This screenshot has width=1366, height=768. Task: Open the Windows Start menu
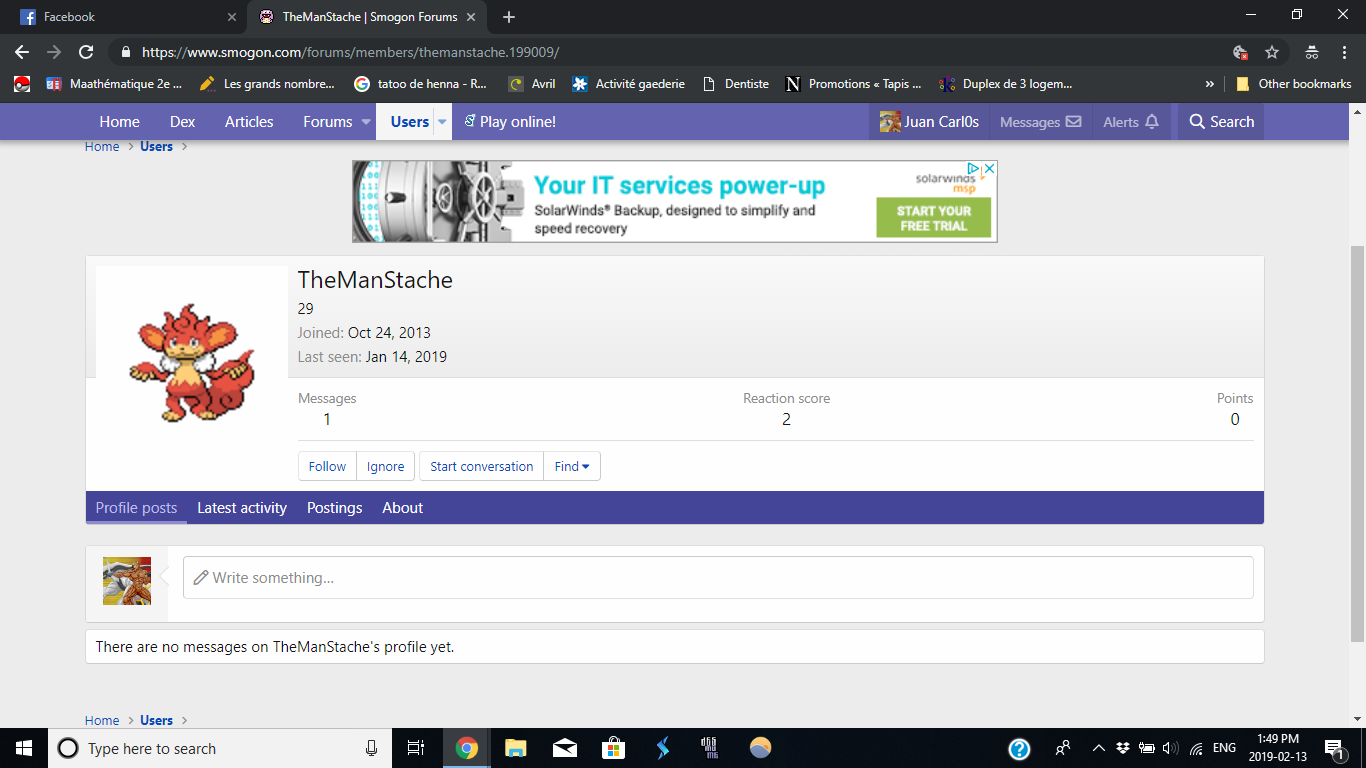24,748
